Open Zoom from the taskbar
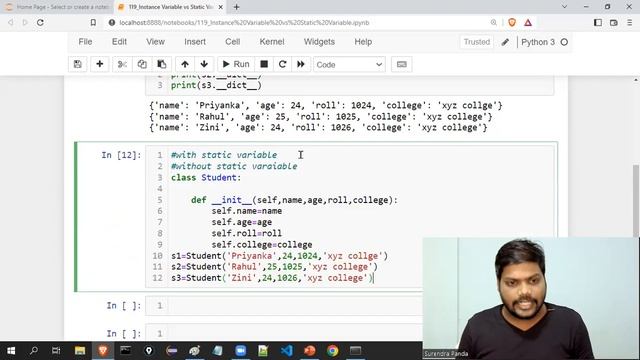640x360 pixels. click(240, 351)
